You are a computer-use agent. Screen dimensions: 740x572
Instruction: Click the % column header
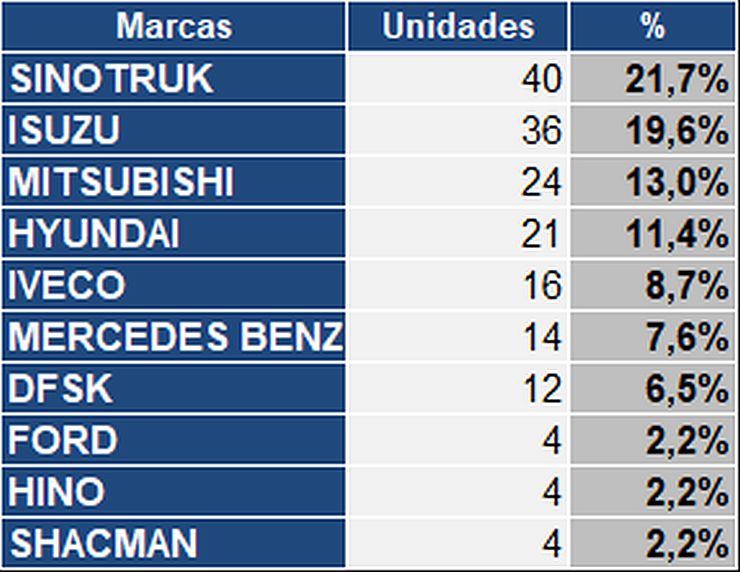(x=653, y=27)
